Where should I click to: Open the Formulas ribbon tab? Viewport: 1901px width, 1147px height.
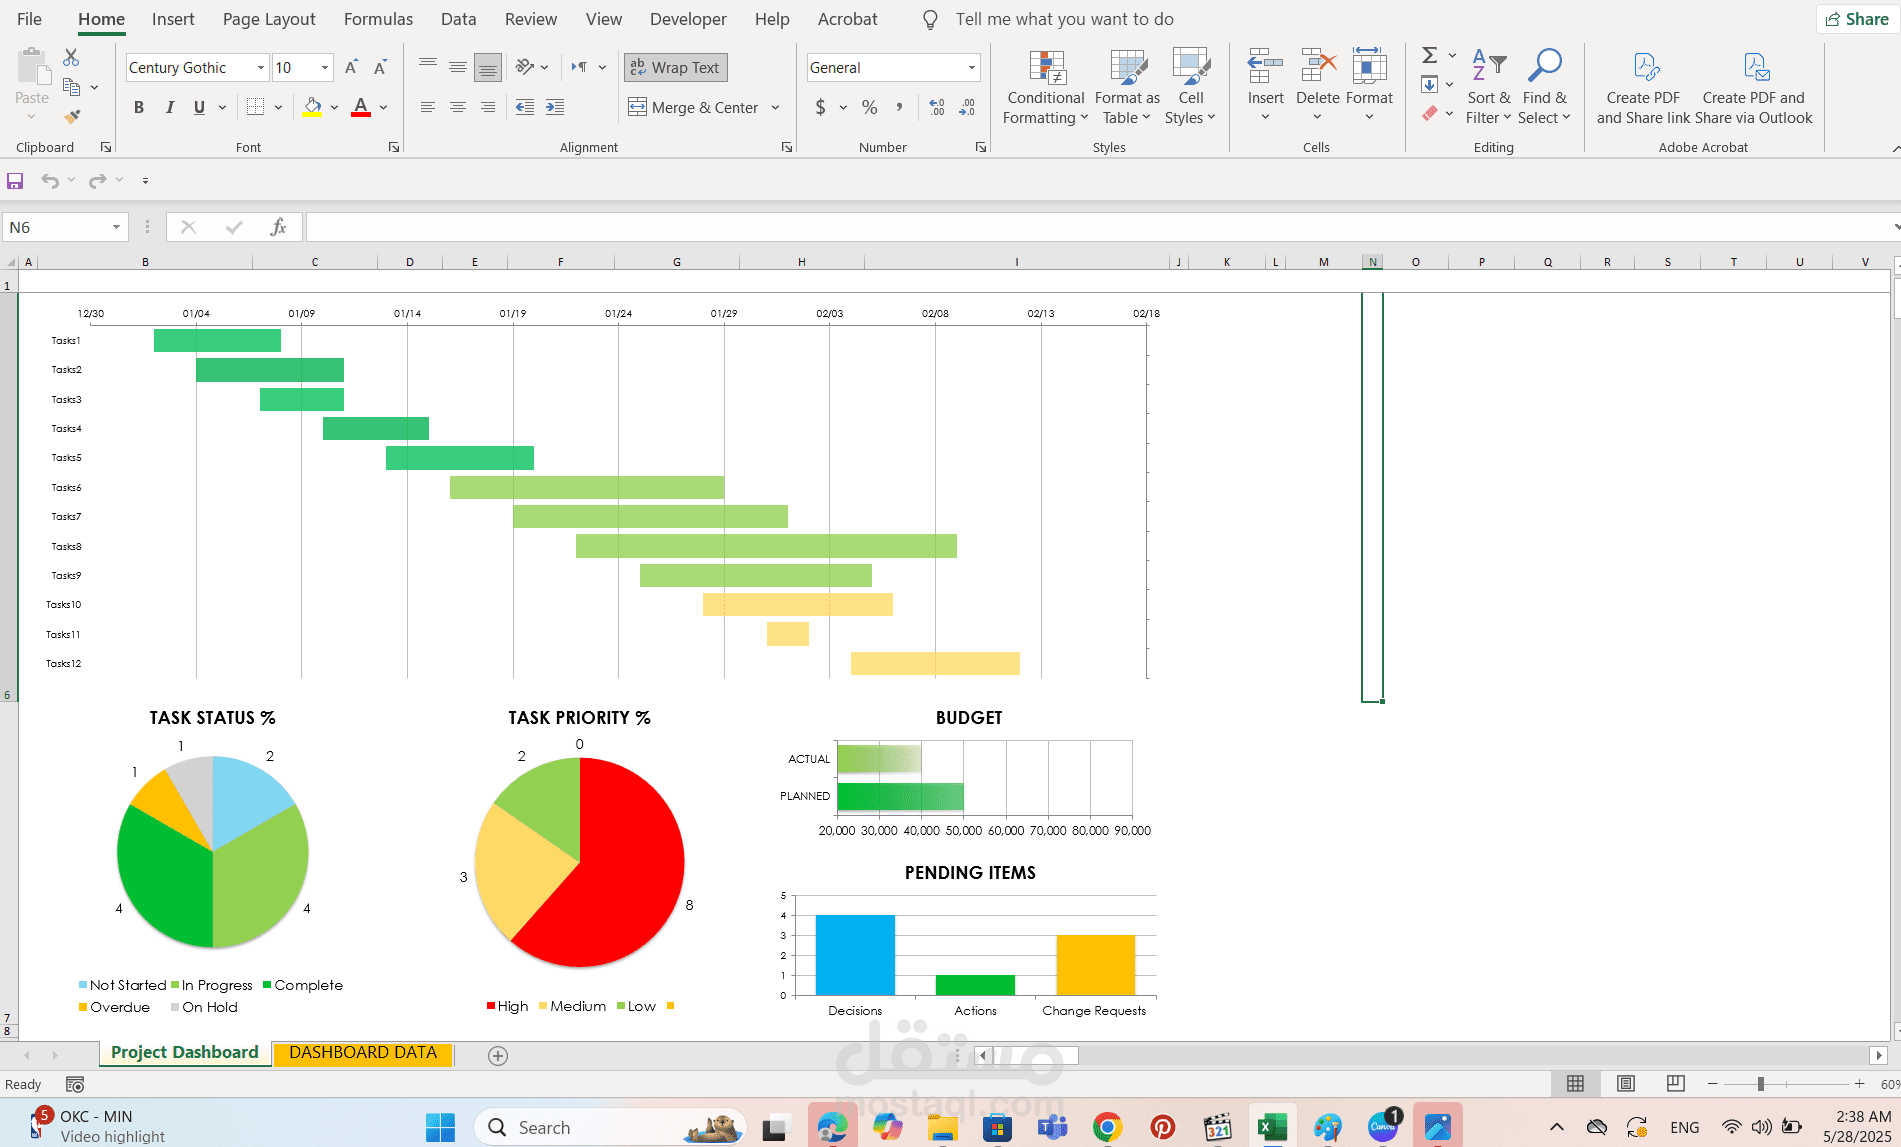[x=378, y=19]
